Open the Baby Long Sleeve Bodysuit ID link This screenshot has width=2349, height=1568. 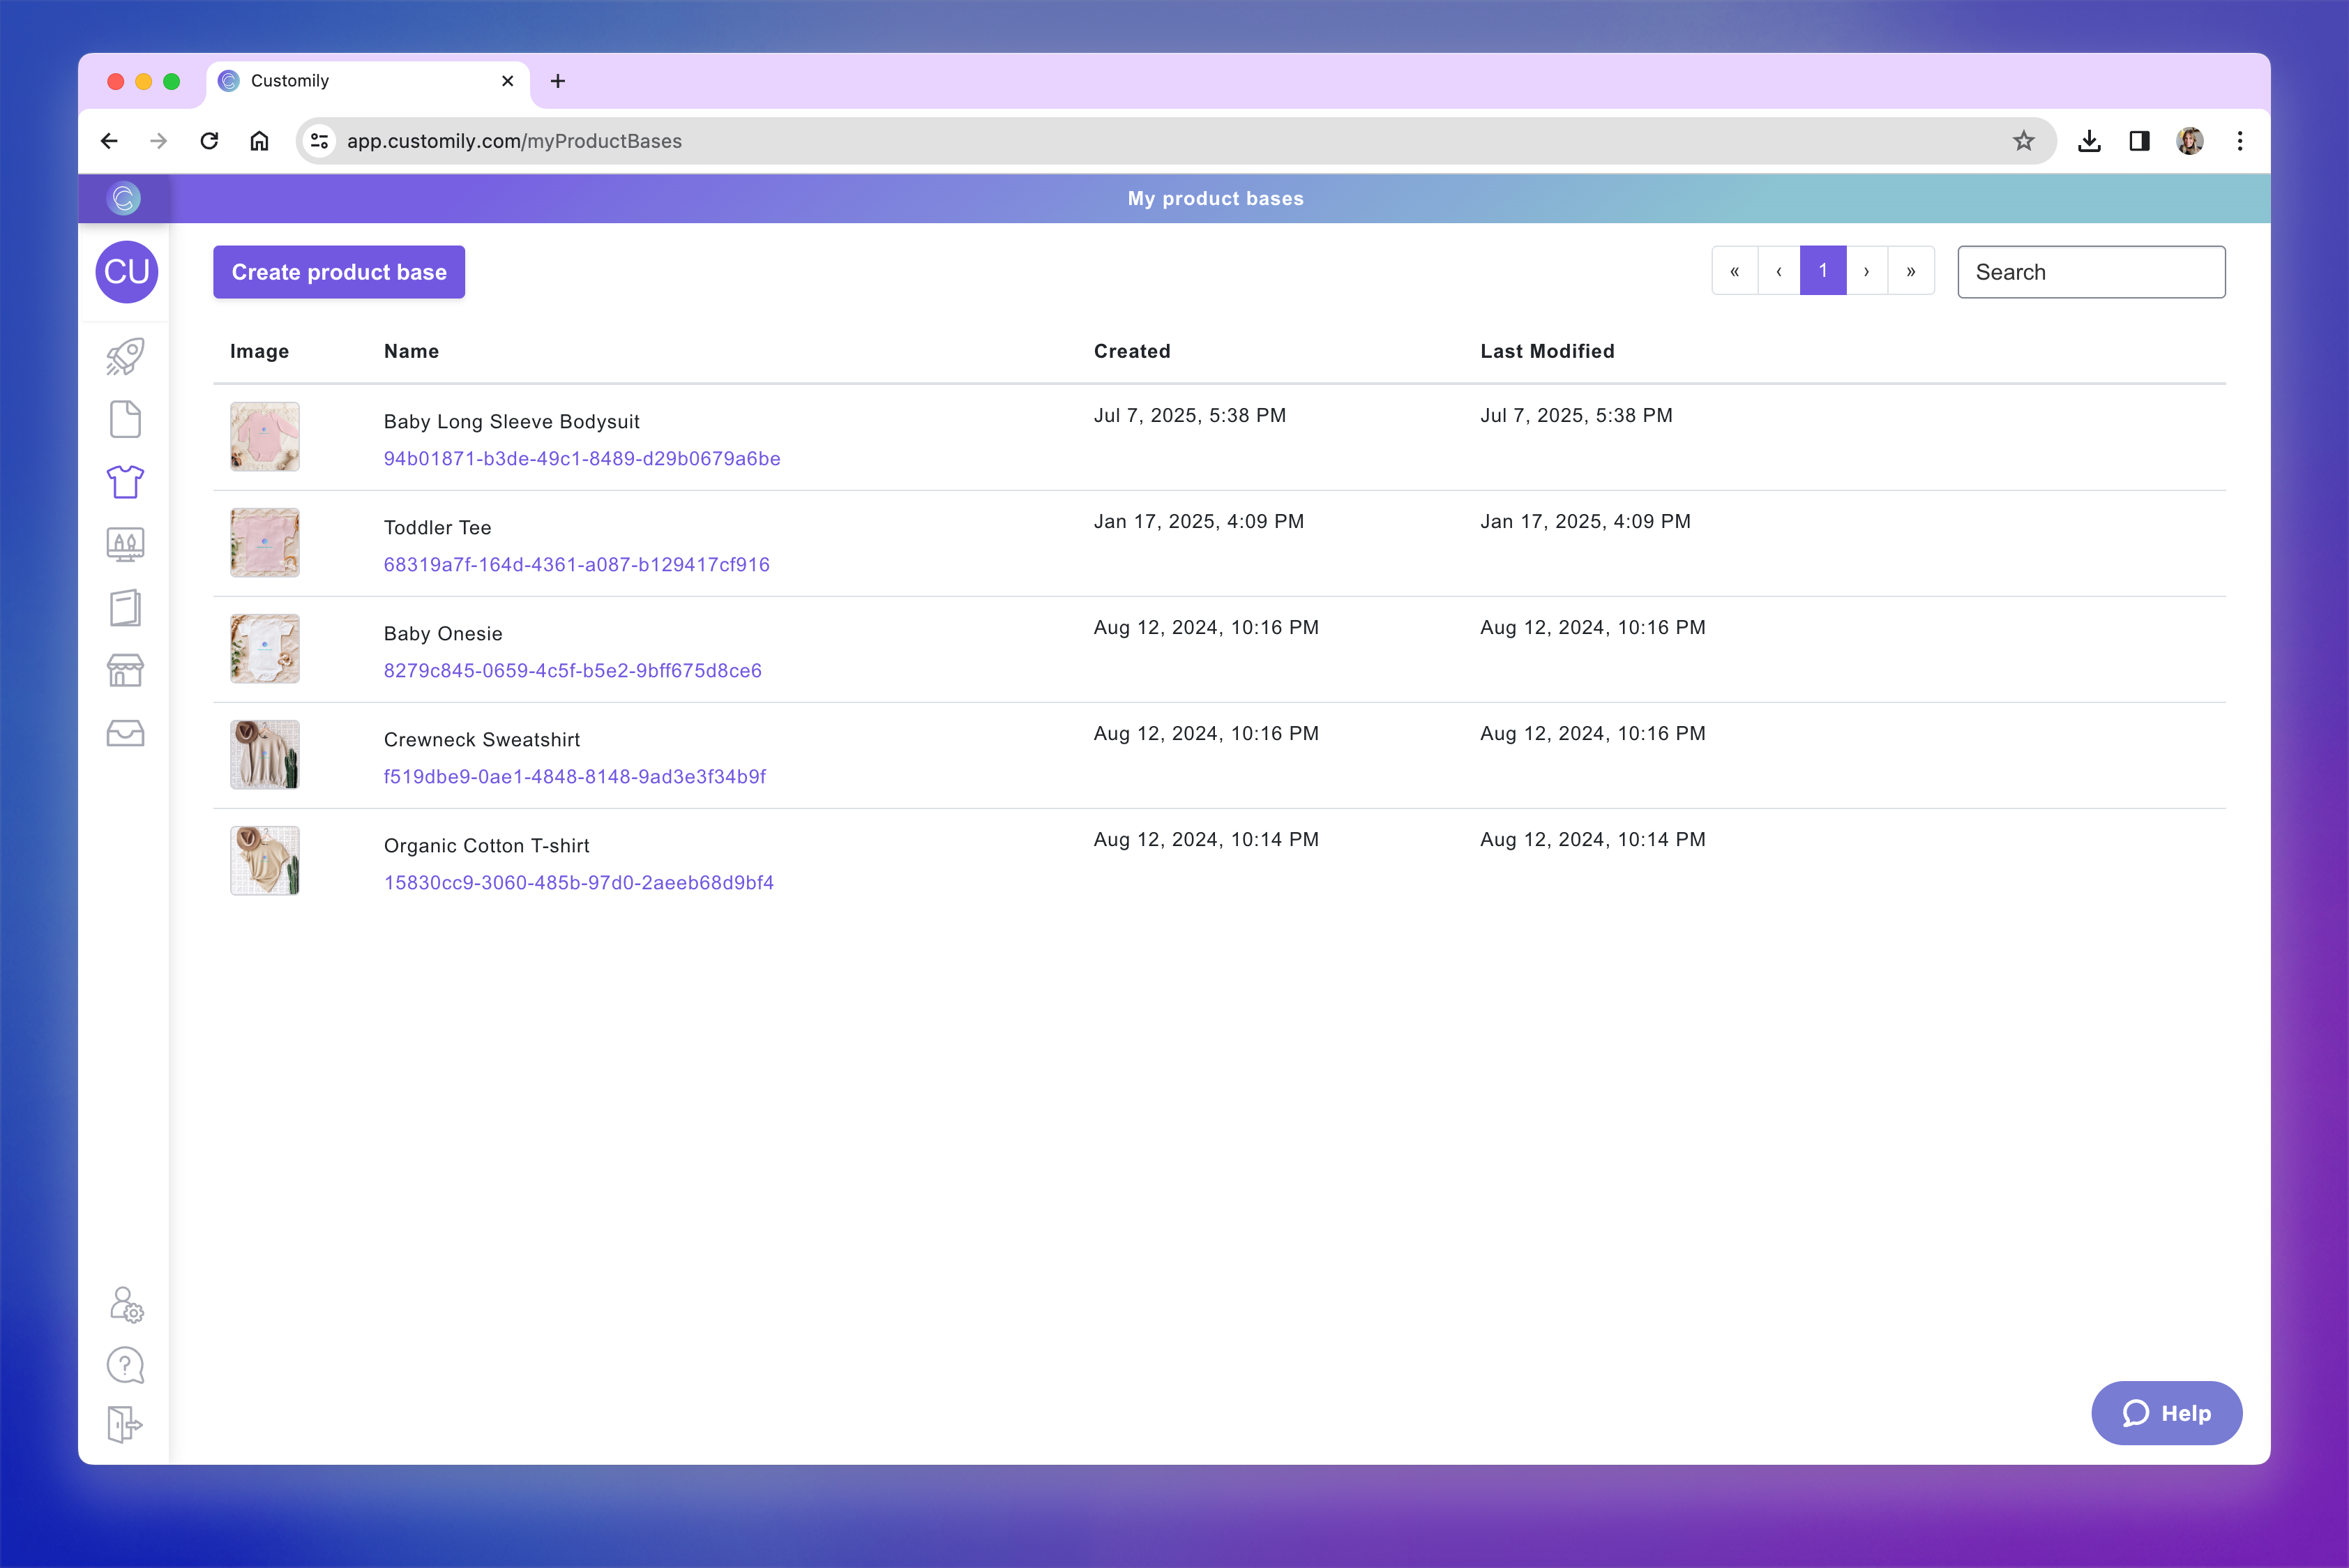point(582,458)
